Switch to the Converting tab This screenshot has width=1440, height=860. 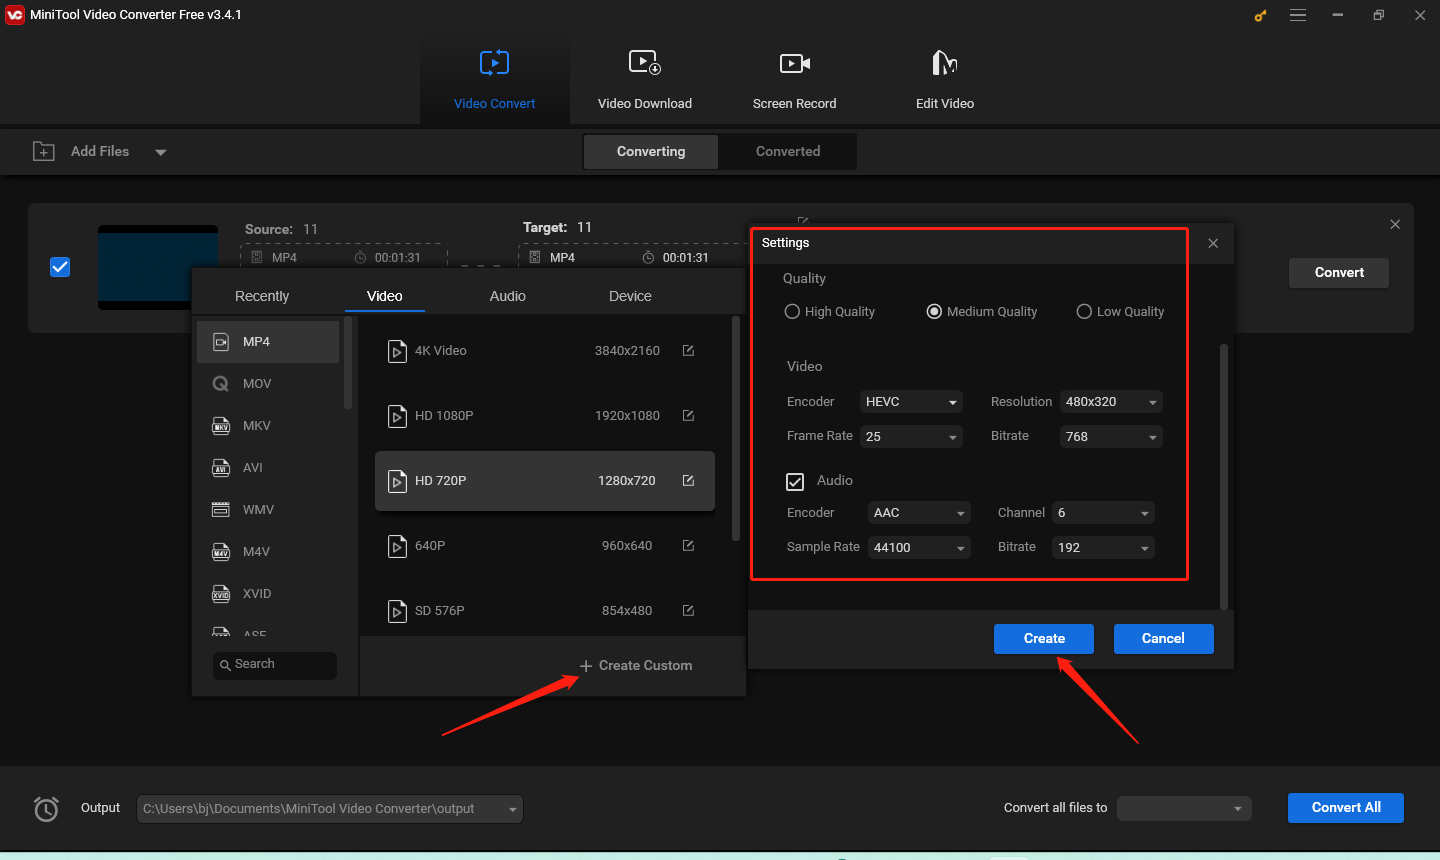tap(651, 151)
